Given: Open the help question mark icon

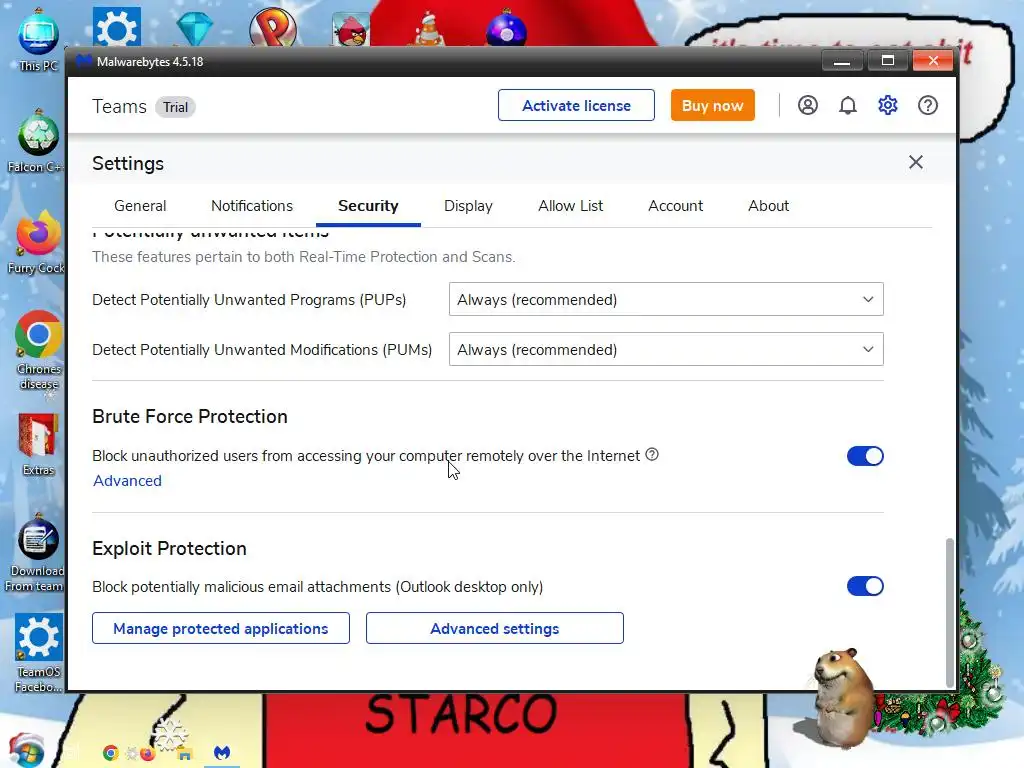Looking at the screenshot, I should pyautogui.click(x=927, y=105).
